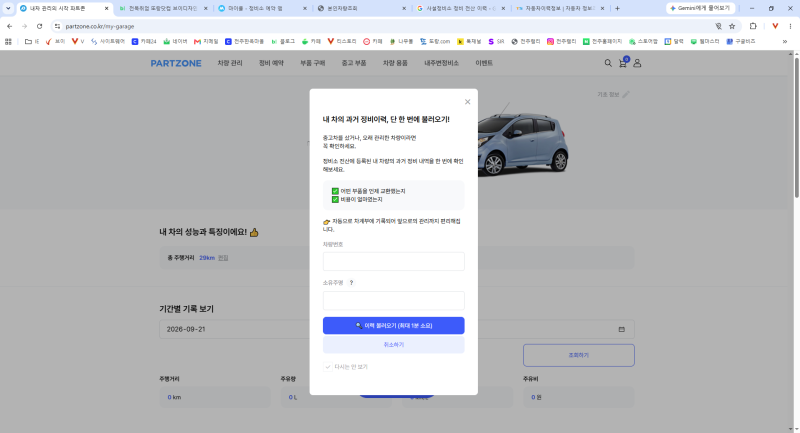Viewport: 800px width, 433px height.
Task: Open a new tab with plus button
Action: point(617,8)
